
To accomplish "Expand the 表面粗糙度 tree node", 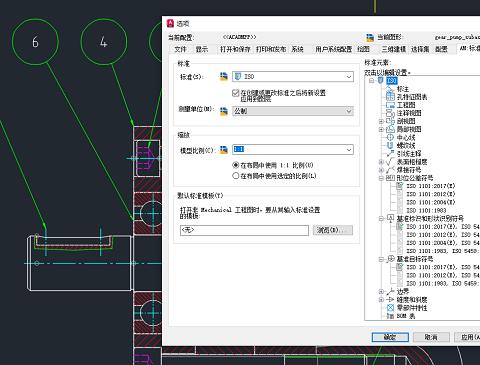I will click(381, 162).
